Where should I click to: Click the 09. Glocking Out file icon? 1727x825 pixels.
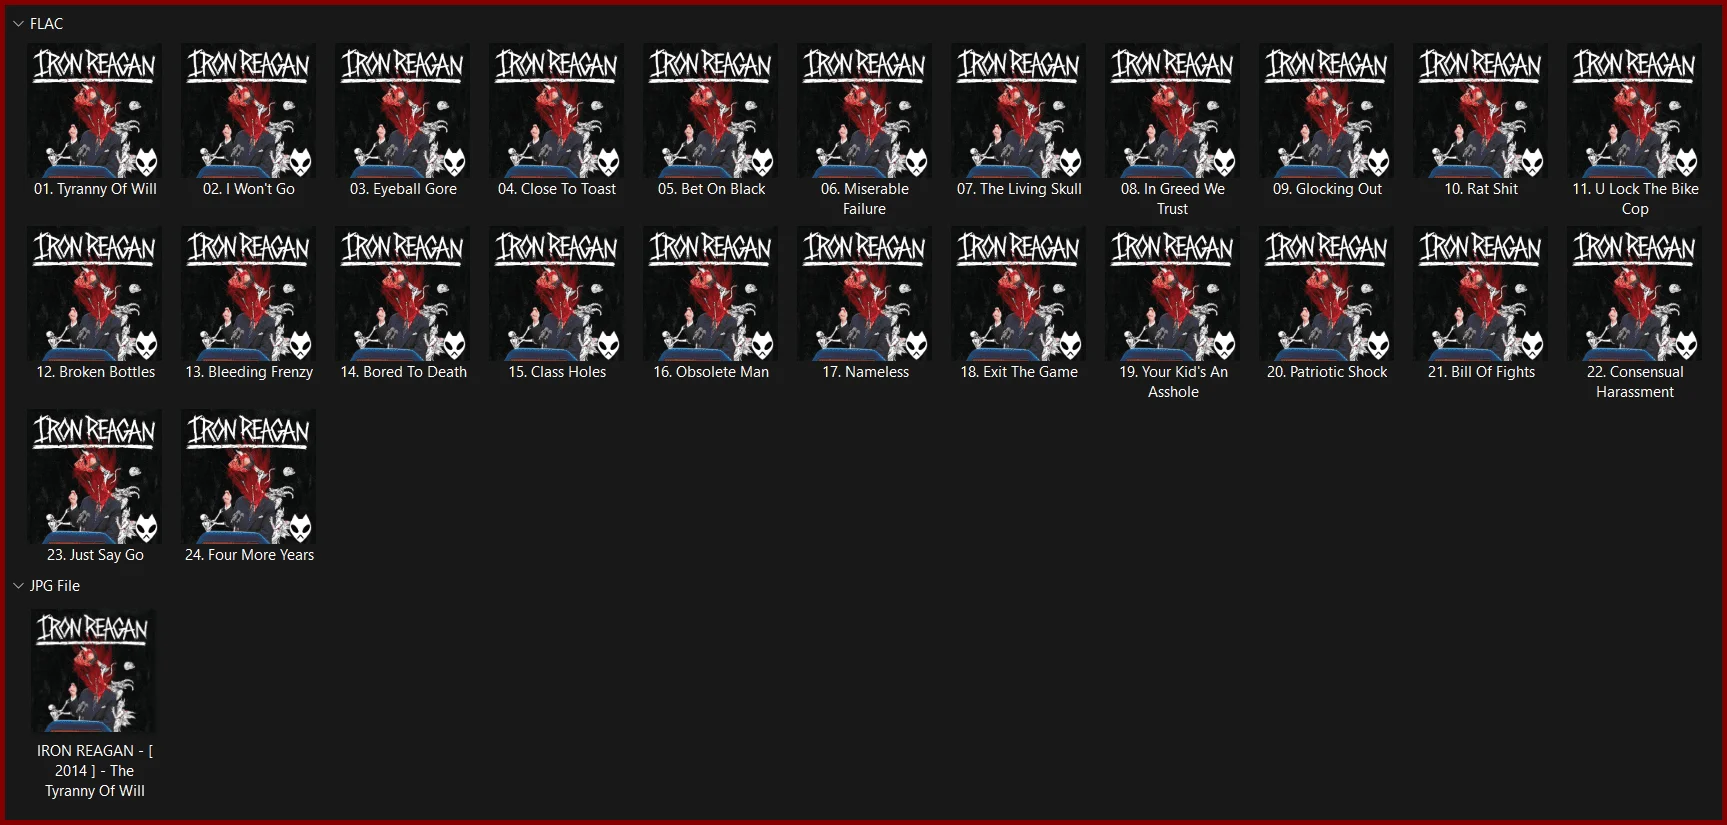pyautogui.click(x=1327, y=111)
